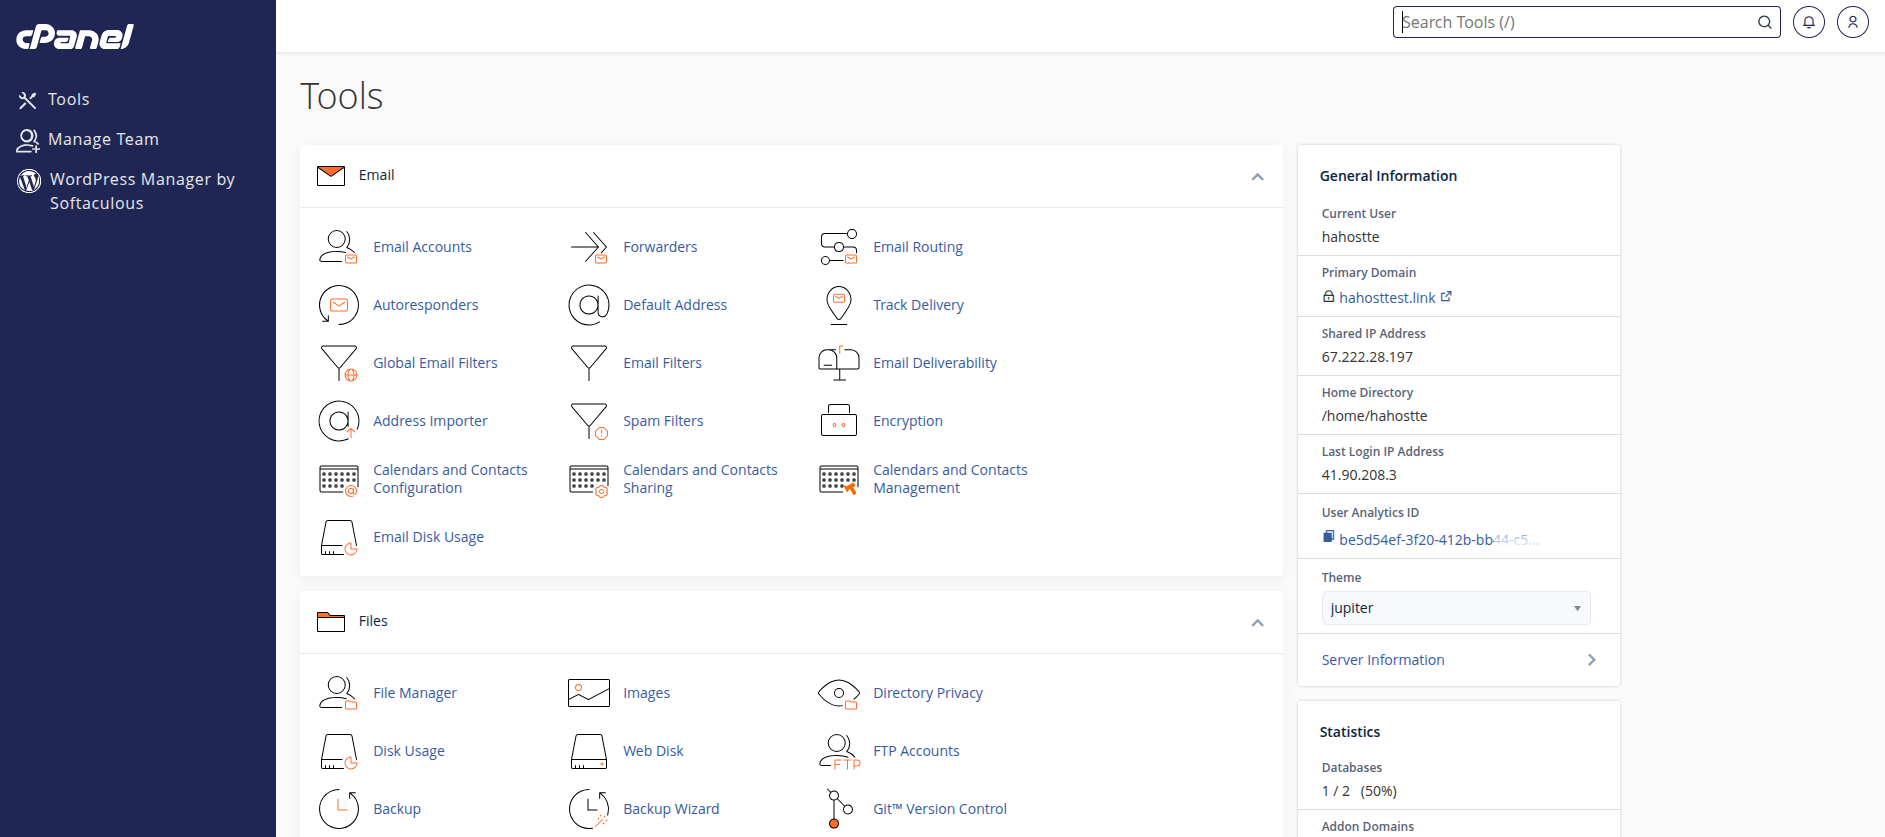Open the Backup clock icon
The width and height of the screenshot is (1885, 837).
(x=338, y=809)
